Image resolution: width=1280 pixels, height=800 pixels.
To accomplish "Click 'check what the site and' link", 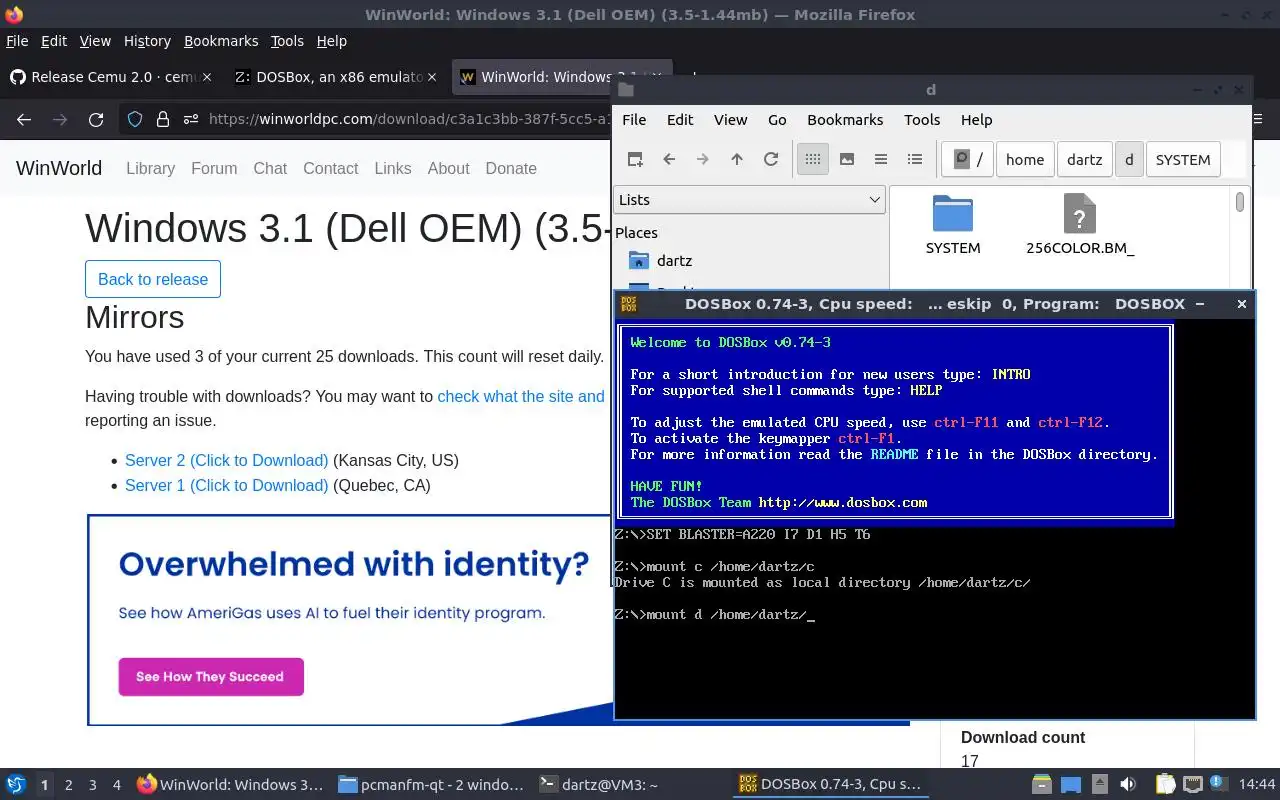I will point(521,396).
